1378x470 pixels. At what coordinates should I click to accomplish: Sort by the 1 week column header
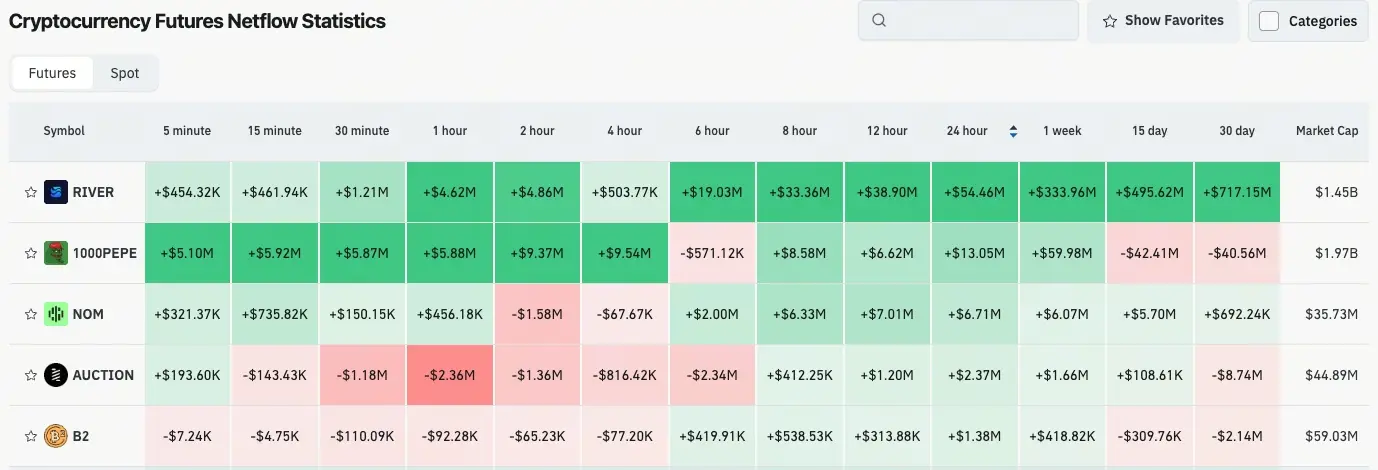click(x=1062, y=131)
